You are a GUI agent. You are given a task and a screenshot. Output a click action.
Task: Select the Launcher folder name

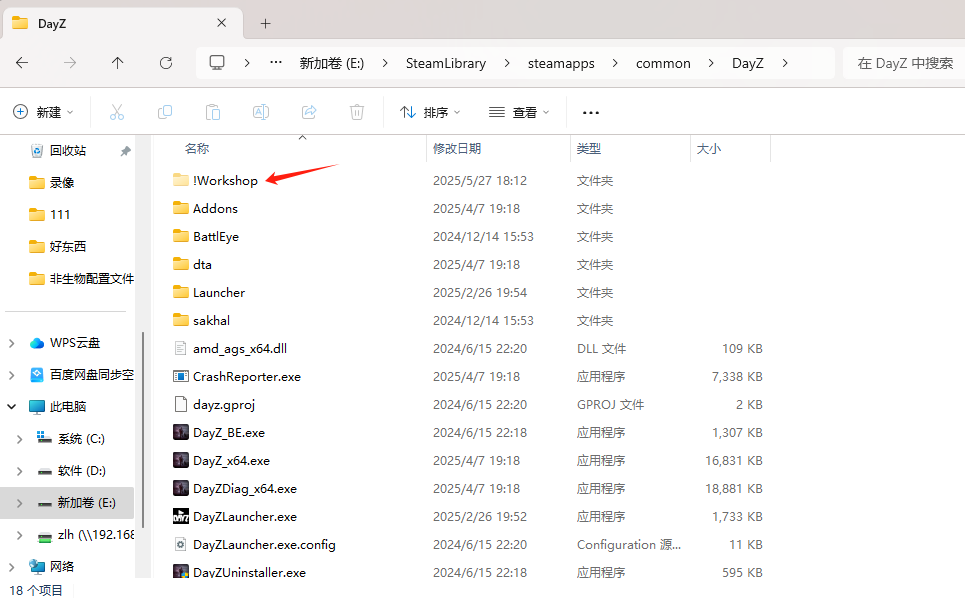219,292
